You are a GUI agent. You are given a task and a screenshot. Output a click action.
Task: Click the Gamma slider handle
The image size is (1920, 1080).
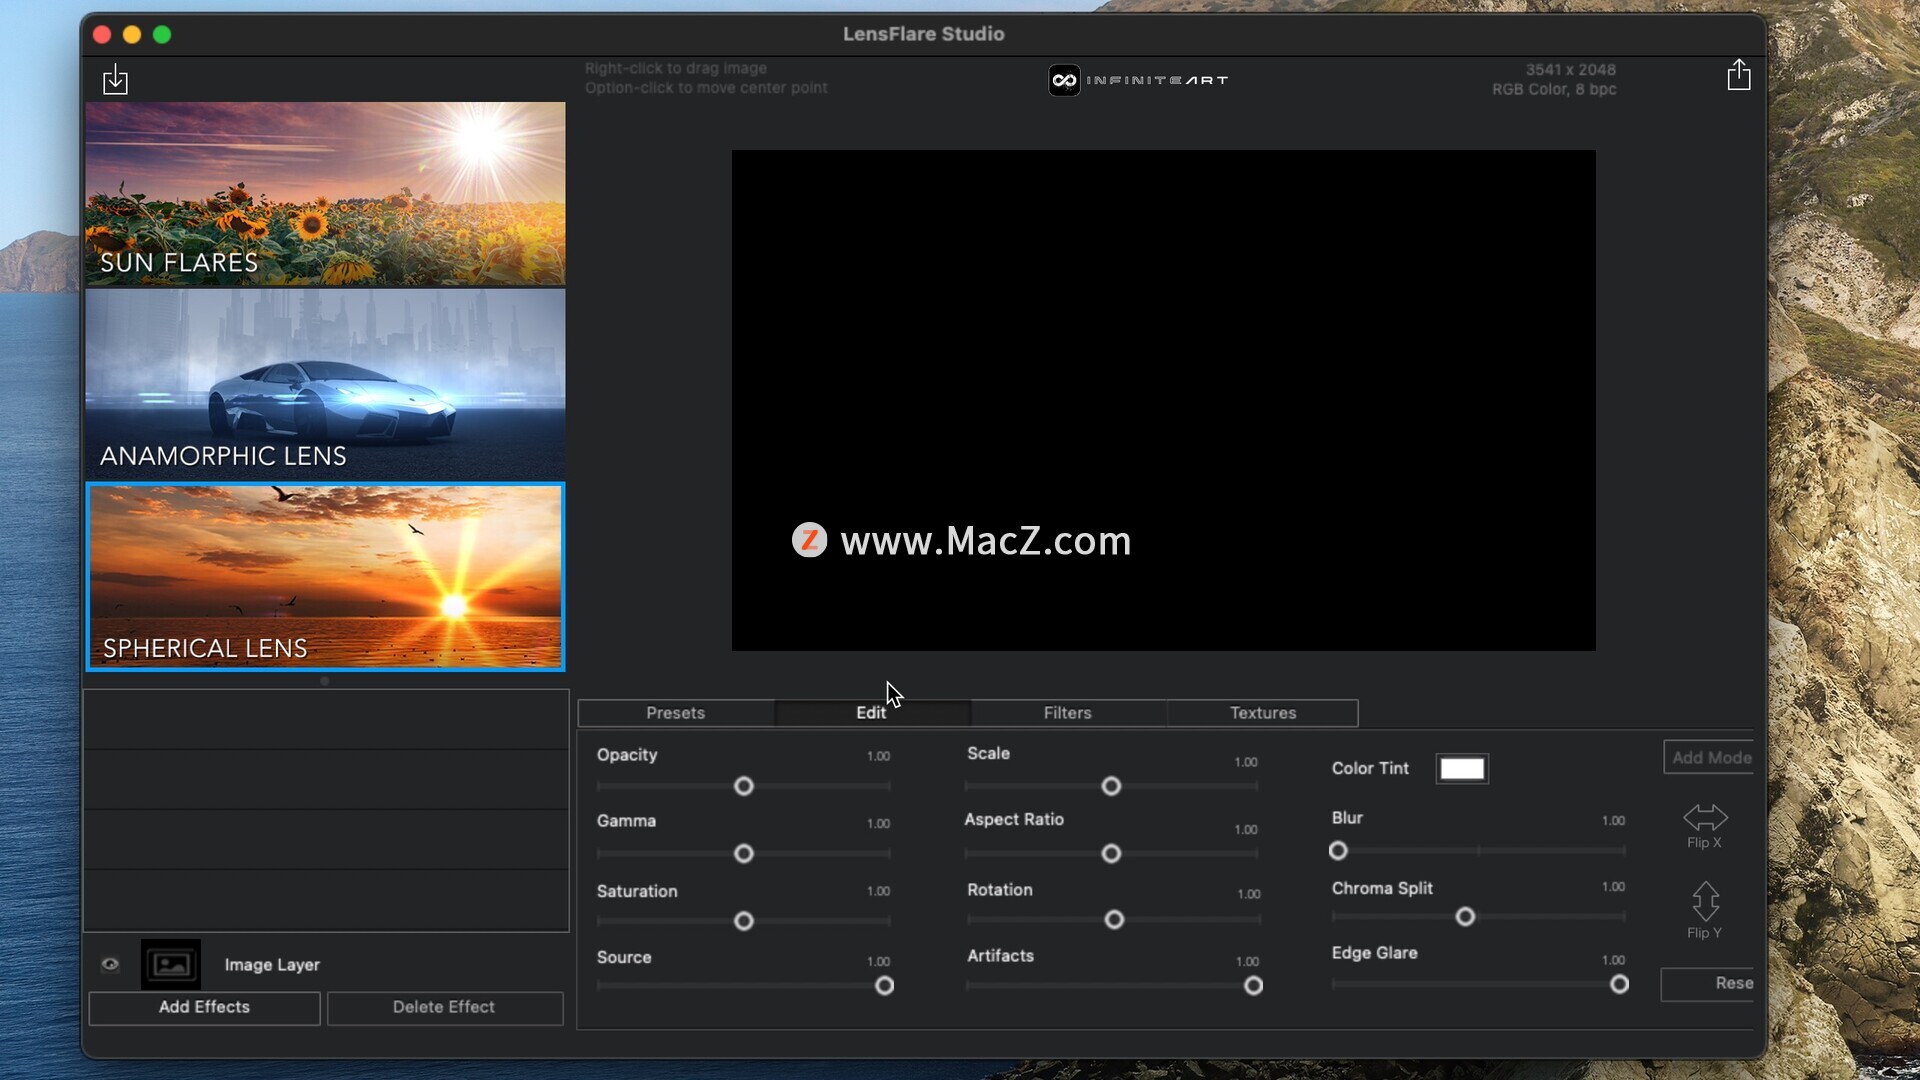click(x=743, y=854)
